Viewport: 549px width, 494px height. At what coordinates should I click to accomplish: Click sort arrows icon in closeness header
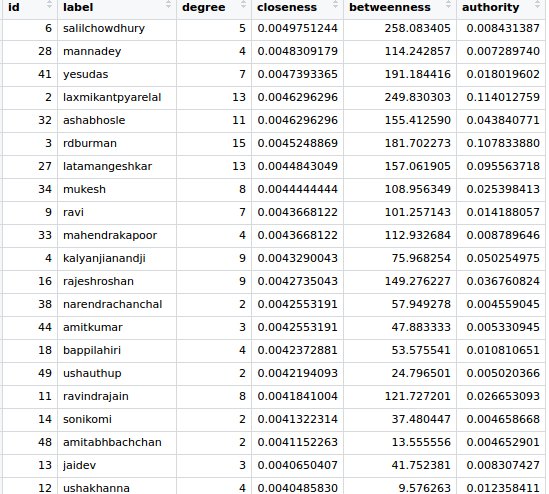click(335, 4)
